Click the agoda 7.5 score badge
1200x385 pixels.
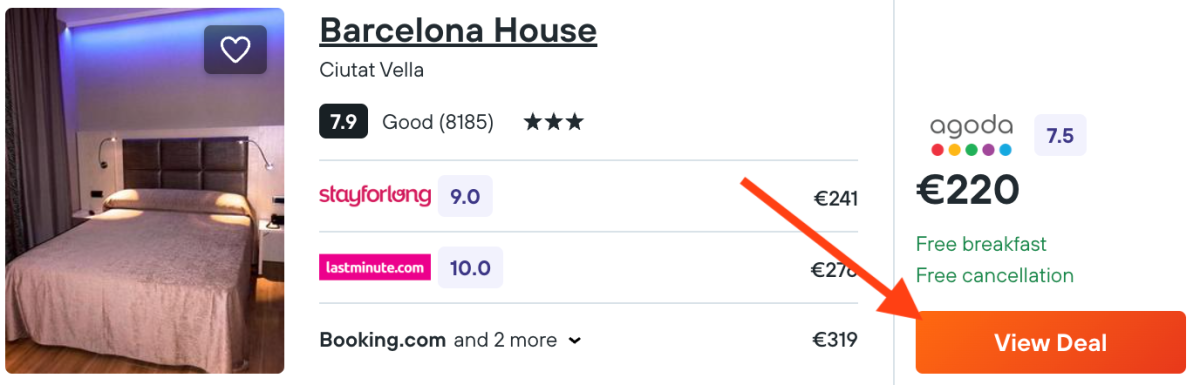(x=1060, y=136)
